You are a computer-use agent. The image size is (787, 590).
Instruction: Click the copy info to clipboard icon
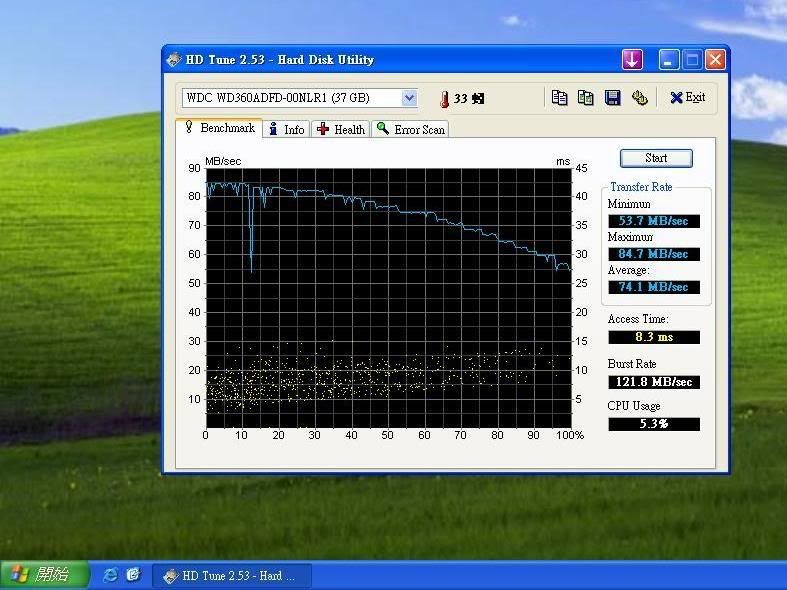pos(559,97)
